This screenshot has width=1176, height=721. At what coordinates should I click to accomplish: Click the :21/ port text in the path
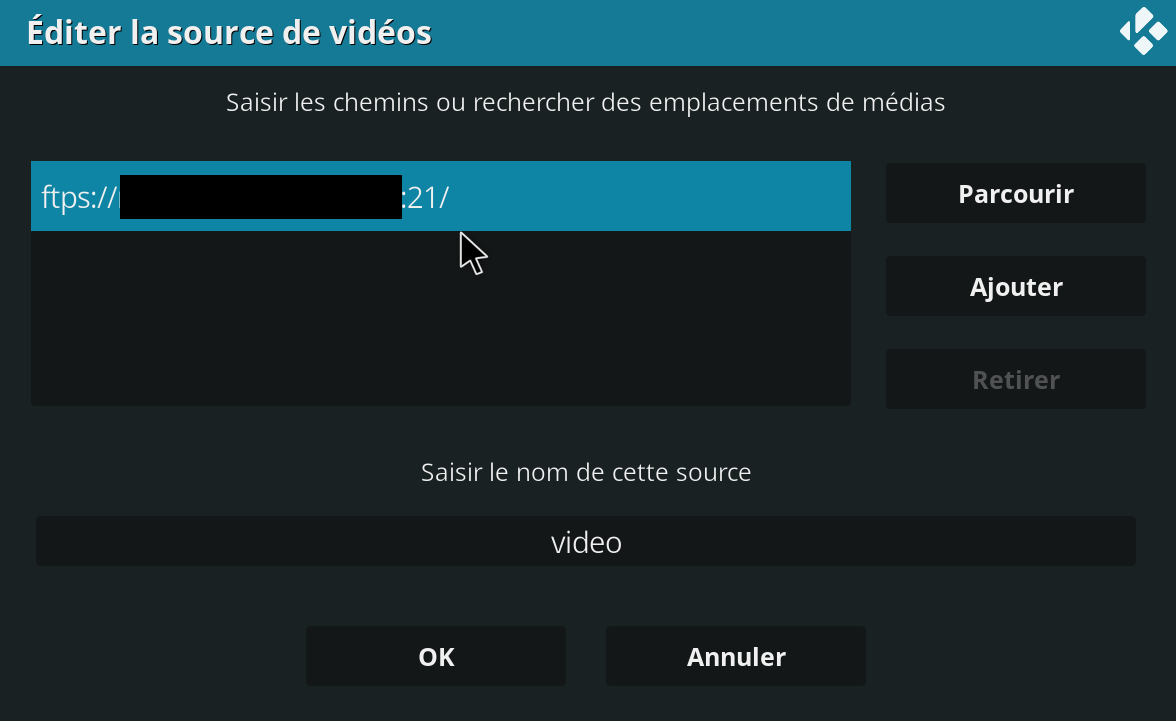(x=425, y=197)
